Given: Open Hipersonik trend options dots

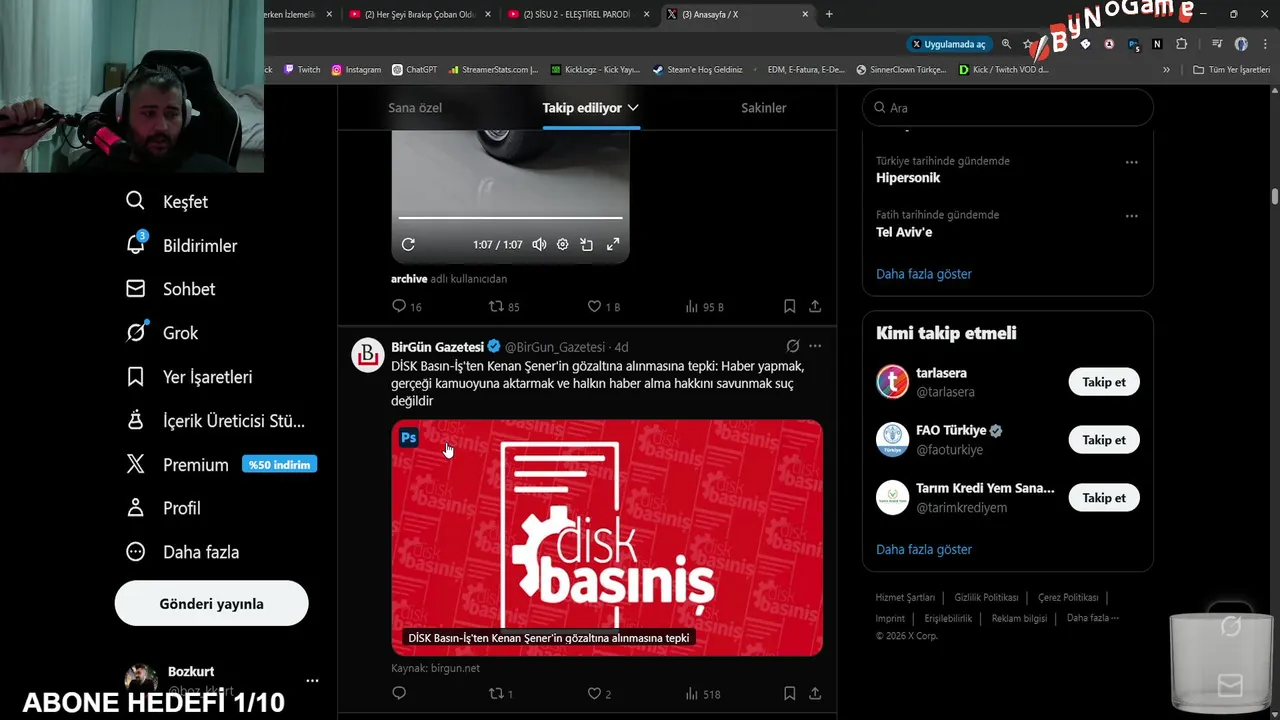Looking at the screenshot, I should point(1131,162).
